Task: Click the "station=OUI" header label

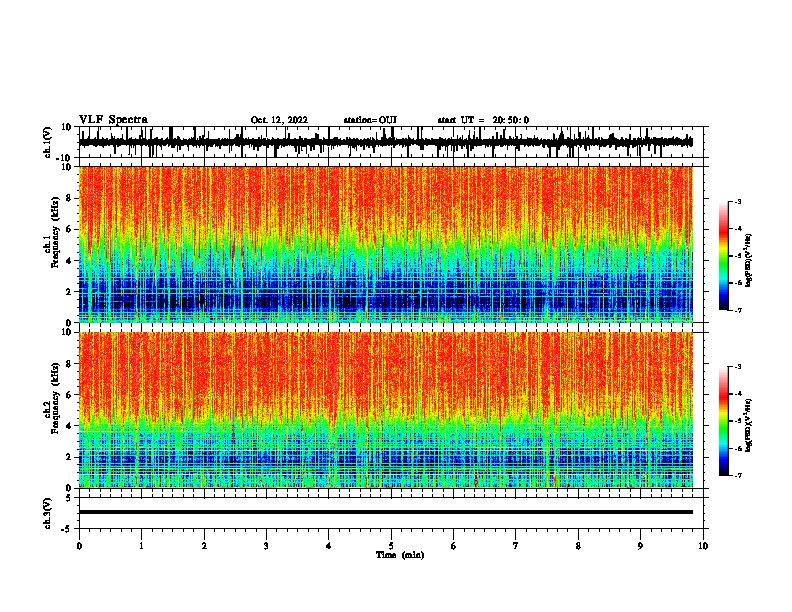Action: pos(370,120)
